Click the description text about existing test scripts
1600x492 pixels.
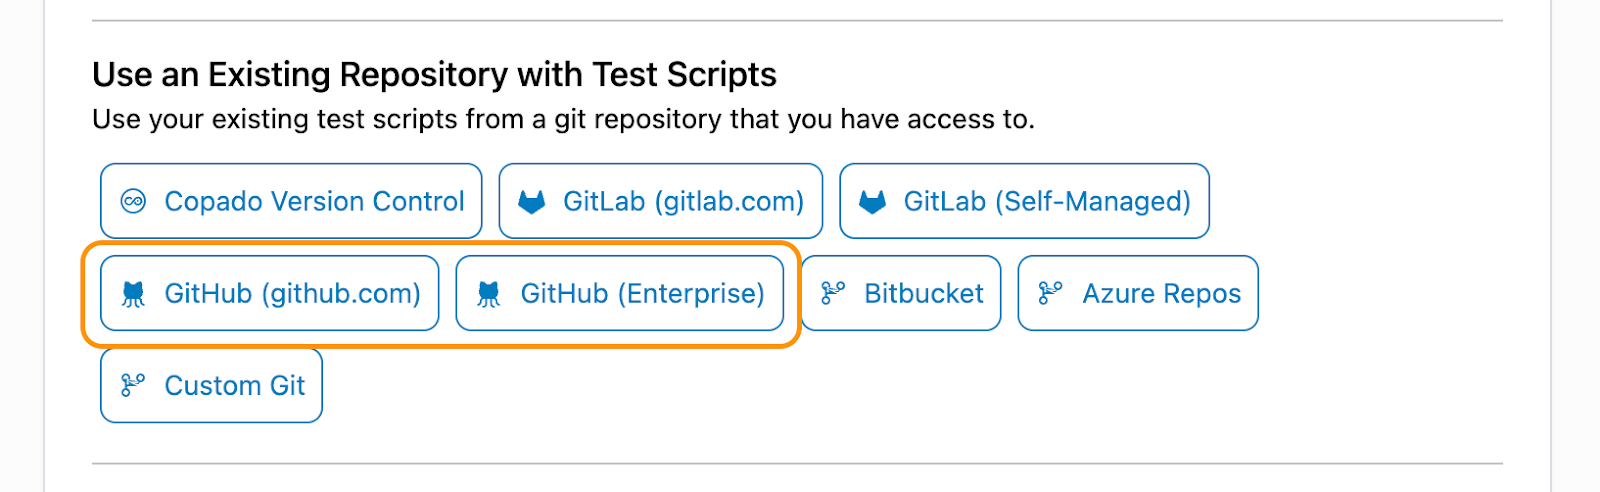click(563, 120)
